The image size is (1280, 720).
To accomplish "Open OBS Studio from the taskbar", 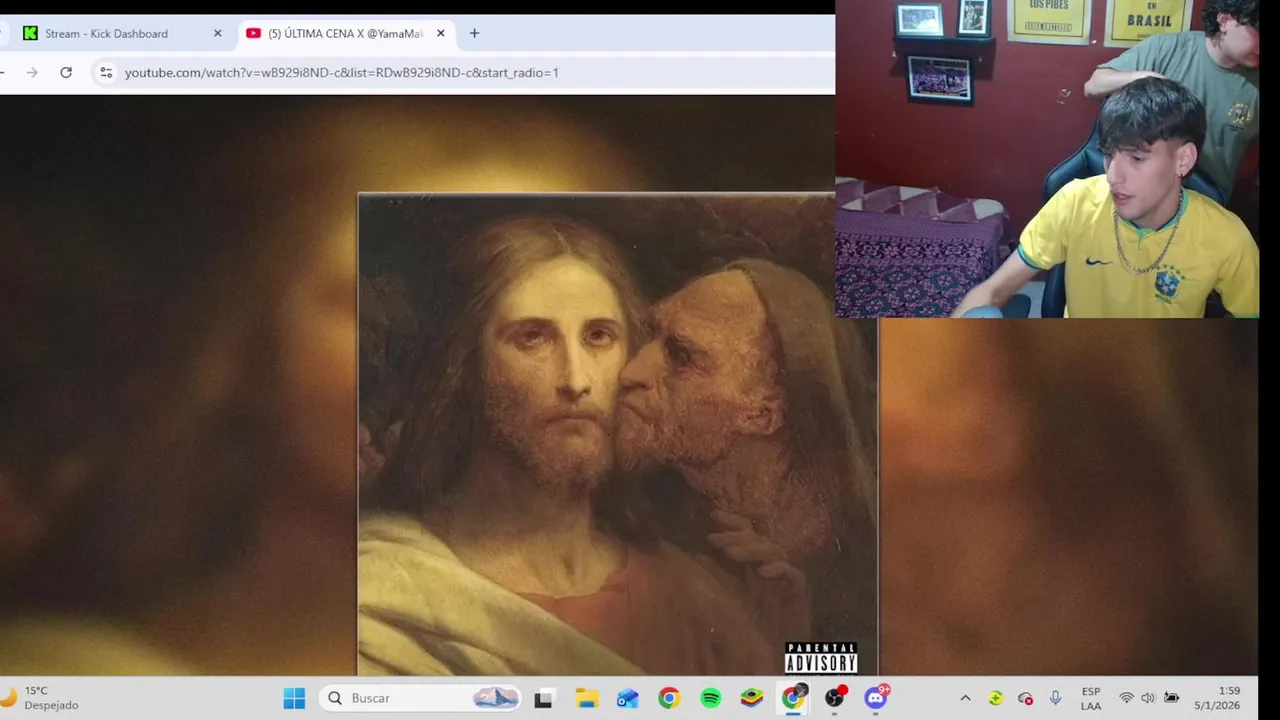I will [x=835, y=698].
